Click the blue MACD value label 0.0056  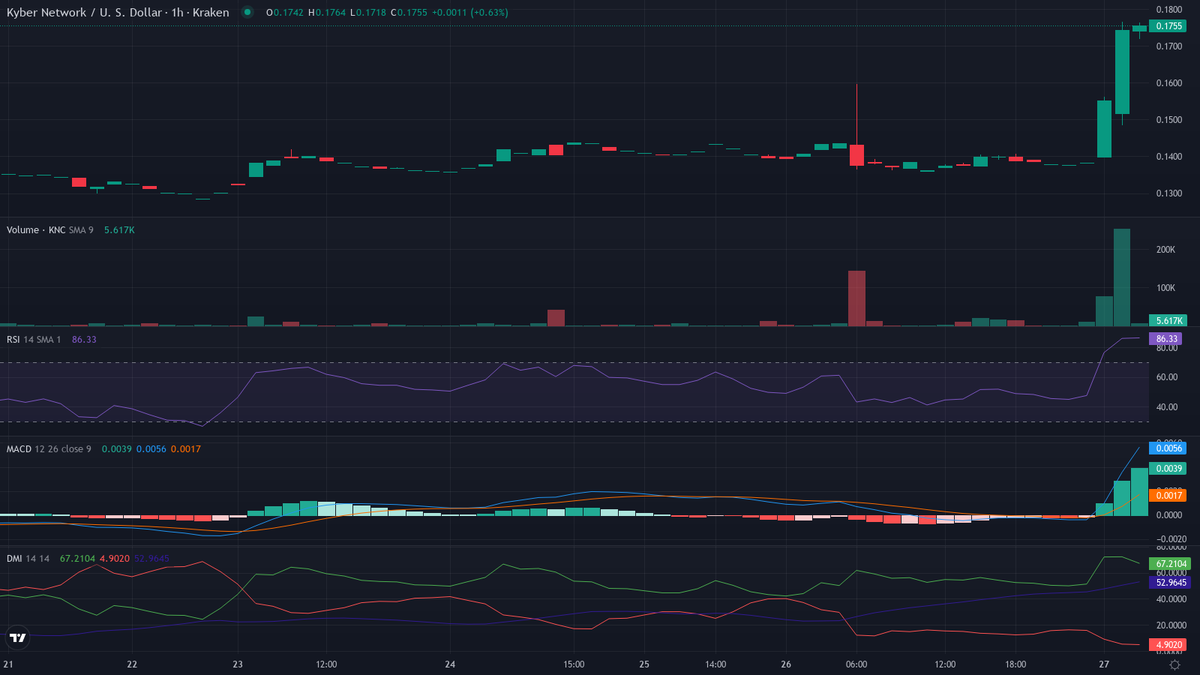click(x=1166, y=450)
